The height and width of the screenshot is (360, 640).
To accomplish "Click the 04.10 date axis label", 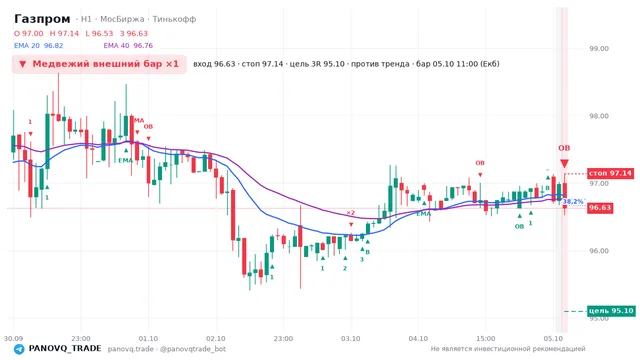I will click(x=418, y=339).
